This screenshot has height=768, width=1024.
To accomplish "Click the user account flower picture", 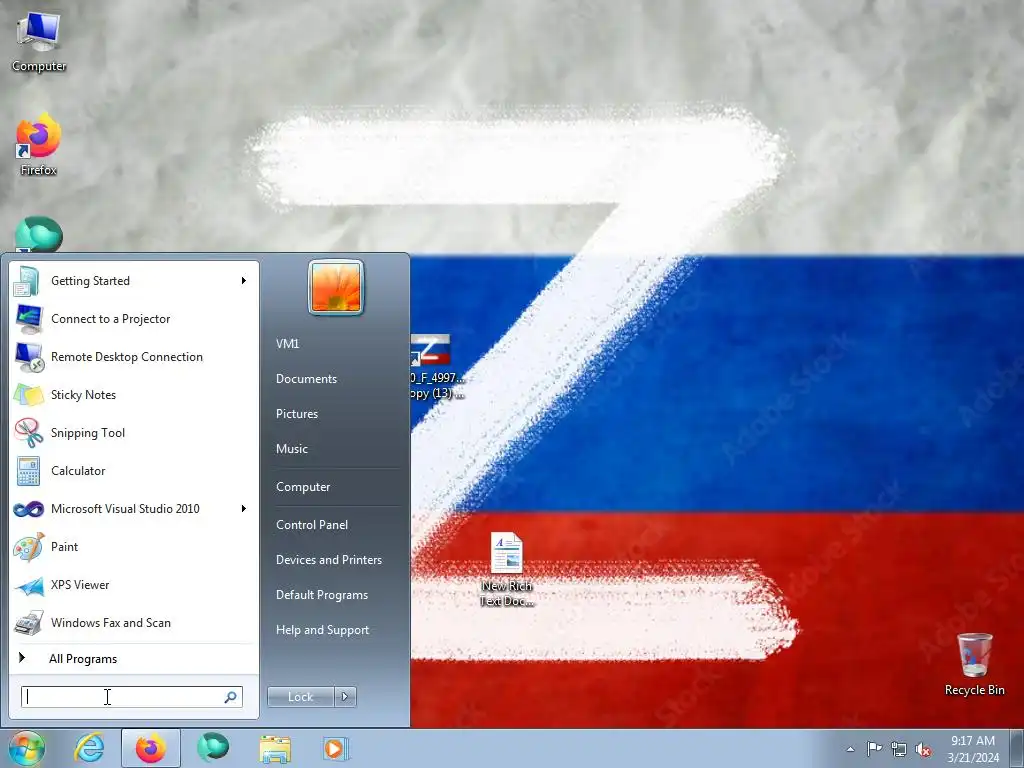I will (336, 287).
